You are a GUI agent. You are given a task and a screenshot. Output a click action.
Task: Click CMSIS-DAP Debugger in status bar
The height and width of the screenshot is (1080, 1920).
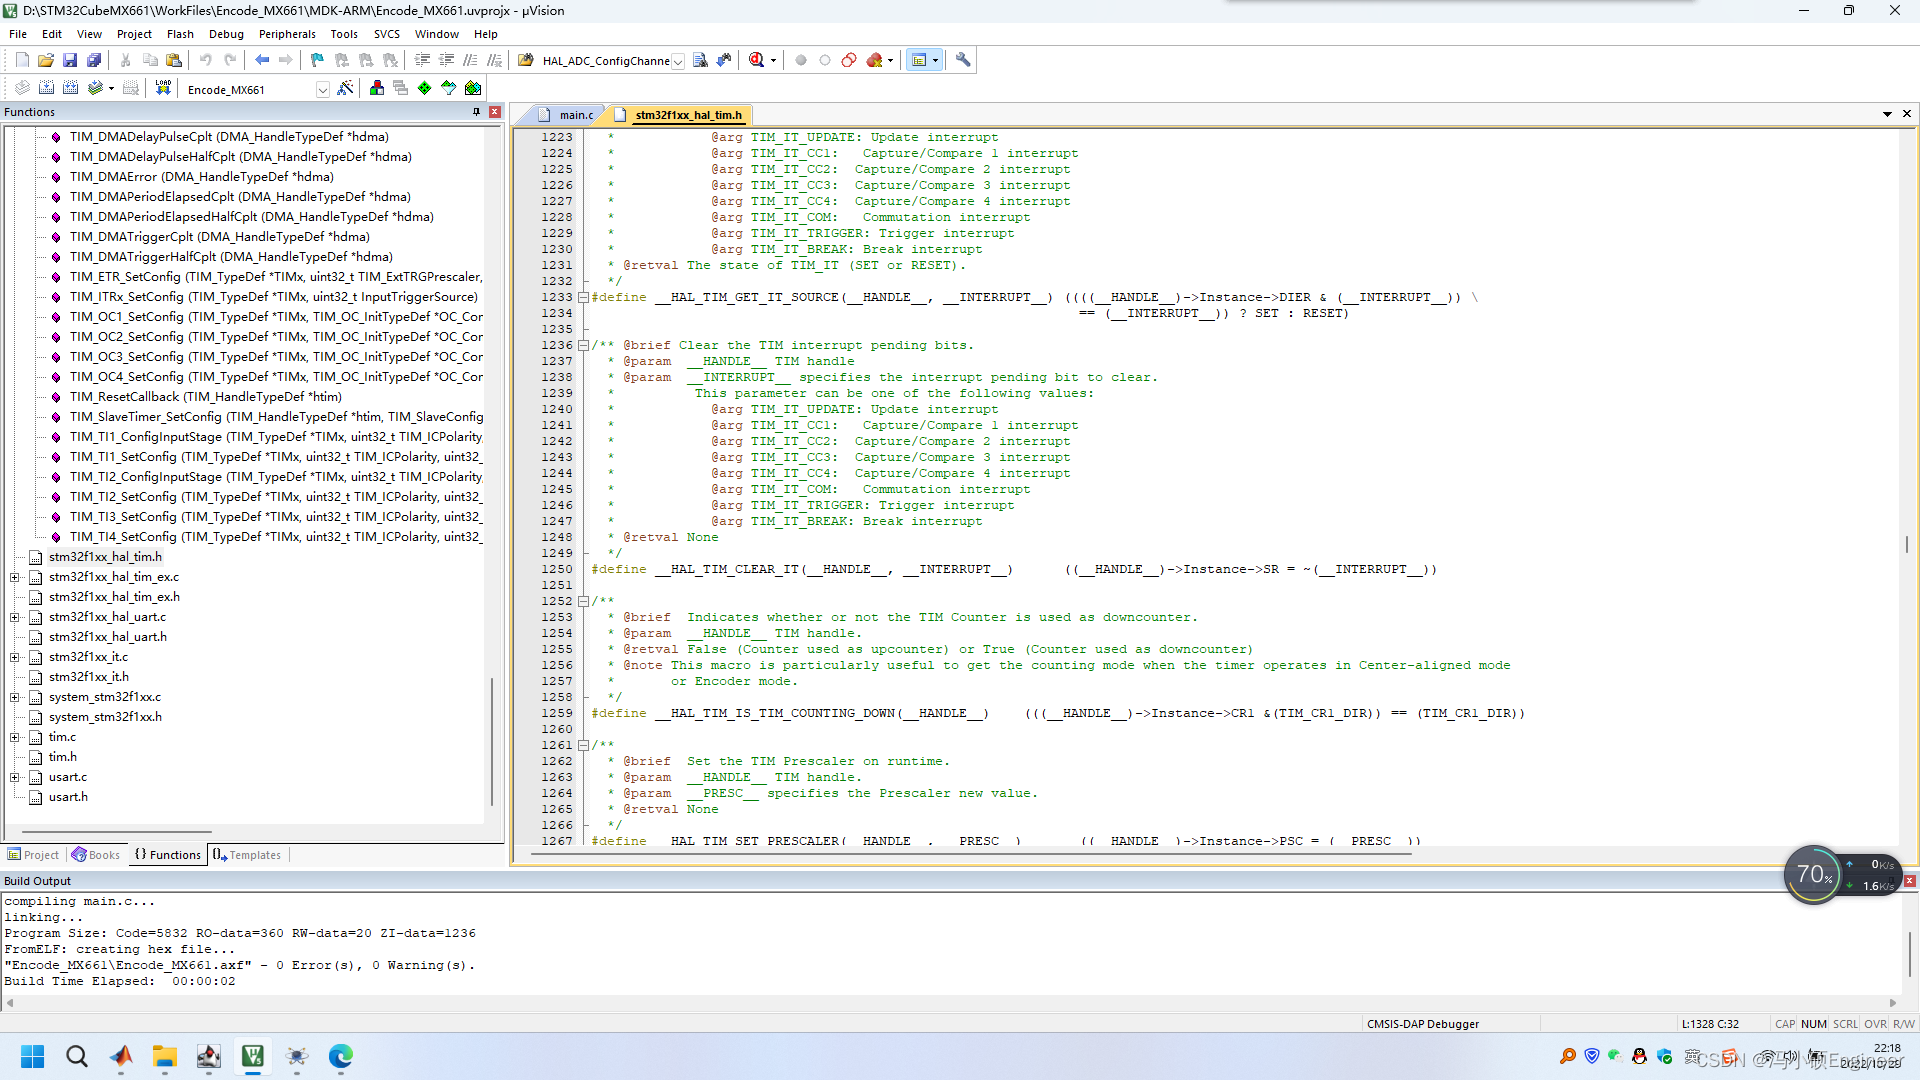[1422, 1023]
